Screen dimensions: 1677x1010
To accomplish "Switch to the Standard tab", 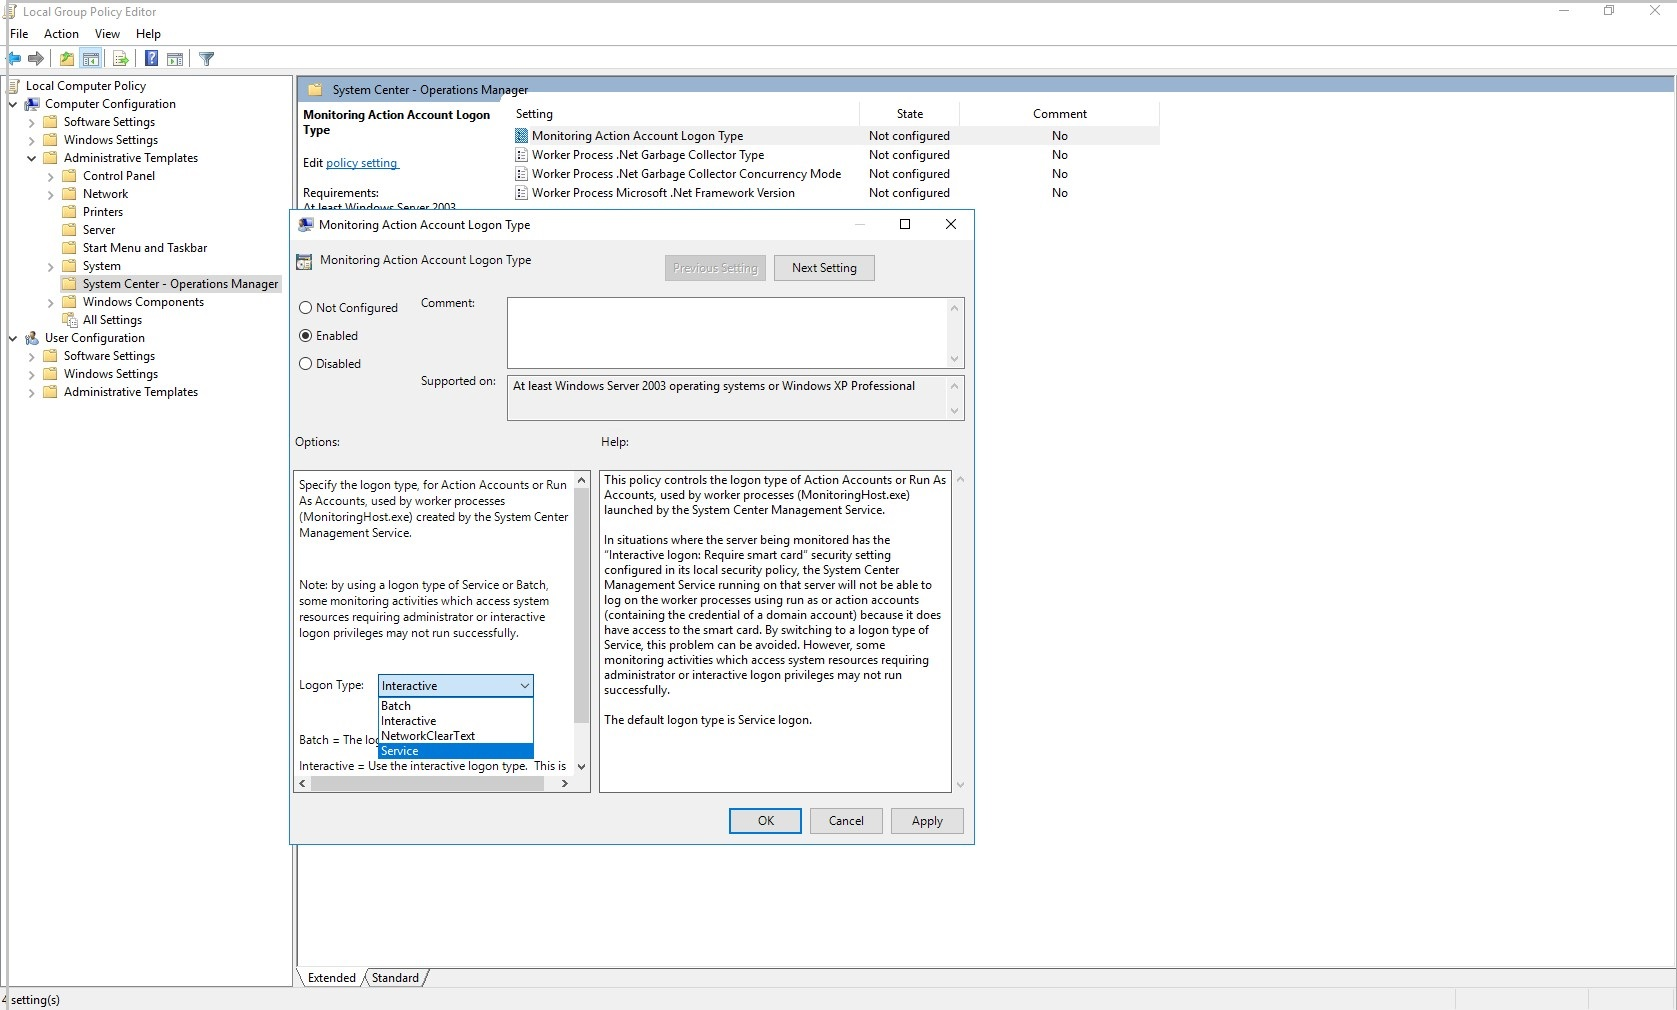I will pos(394,978).
